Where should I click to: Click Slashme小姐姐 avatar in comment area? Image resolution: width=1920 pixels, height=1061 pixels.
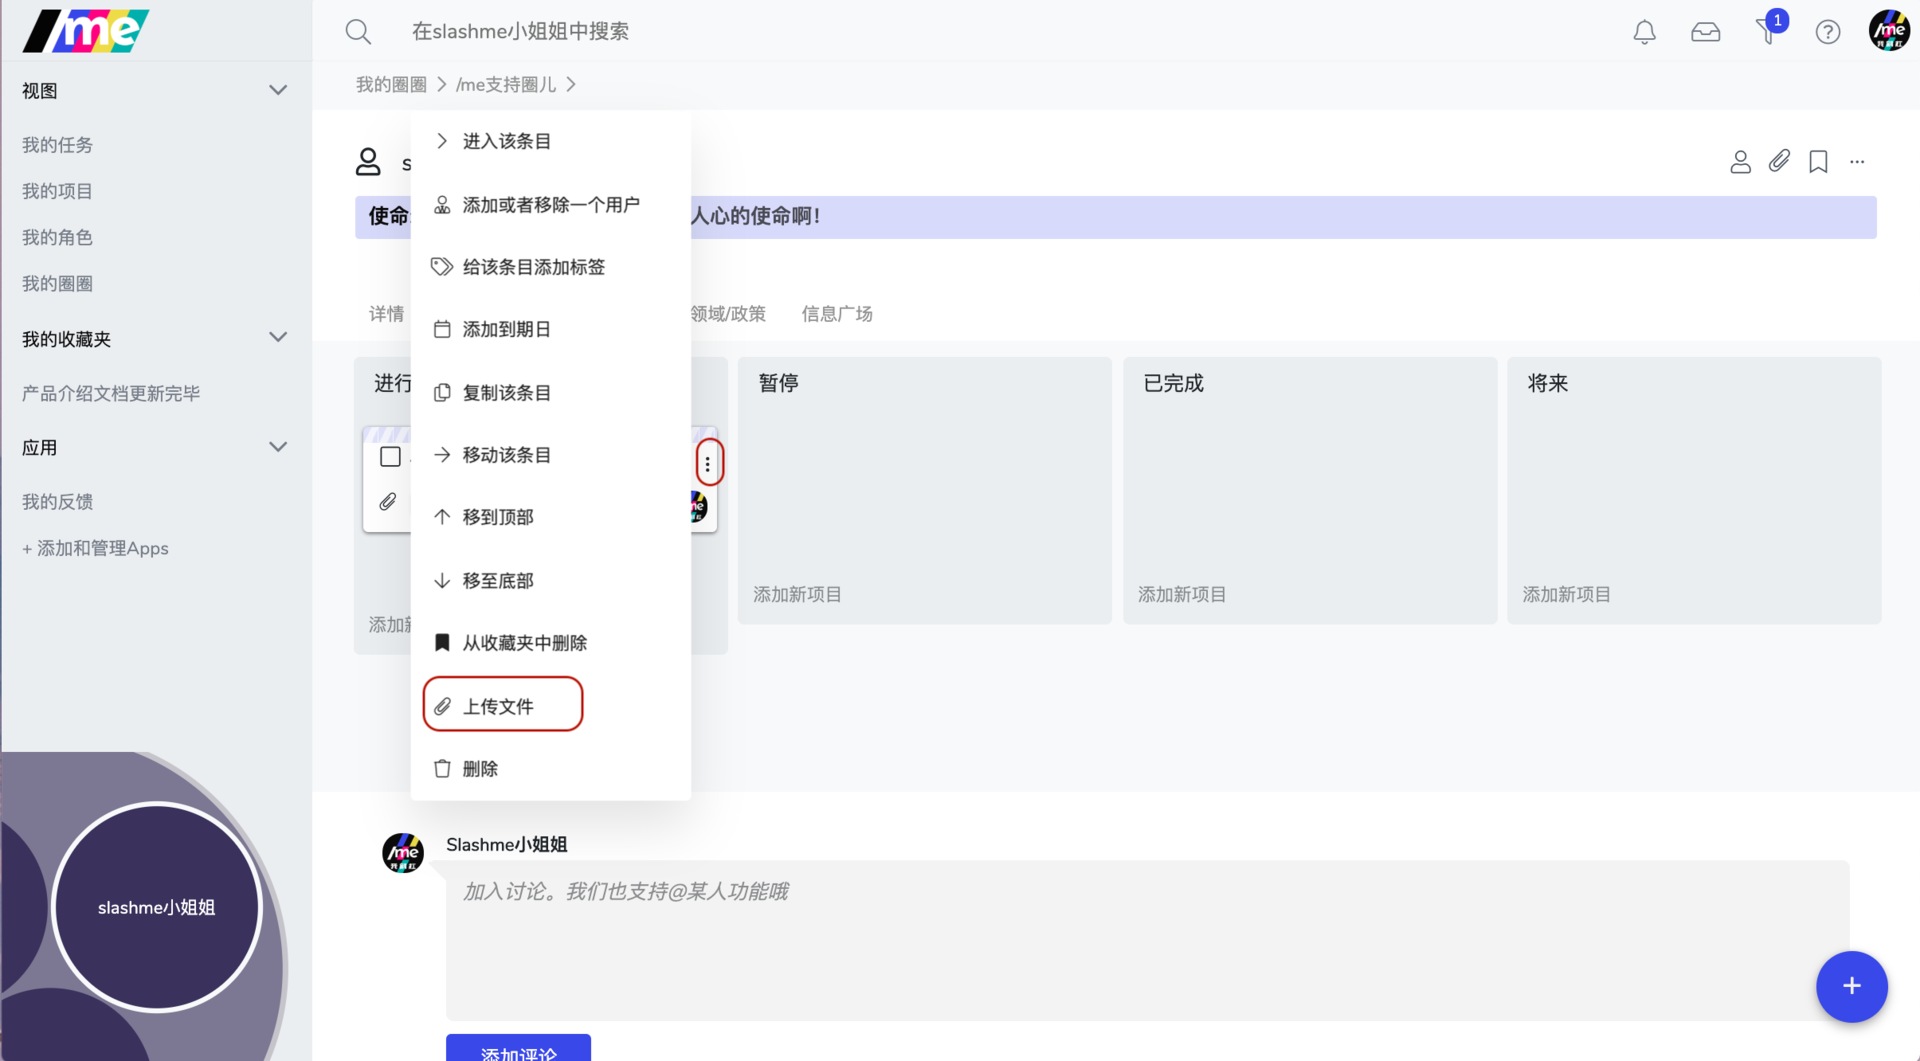pos(403,853)
